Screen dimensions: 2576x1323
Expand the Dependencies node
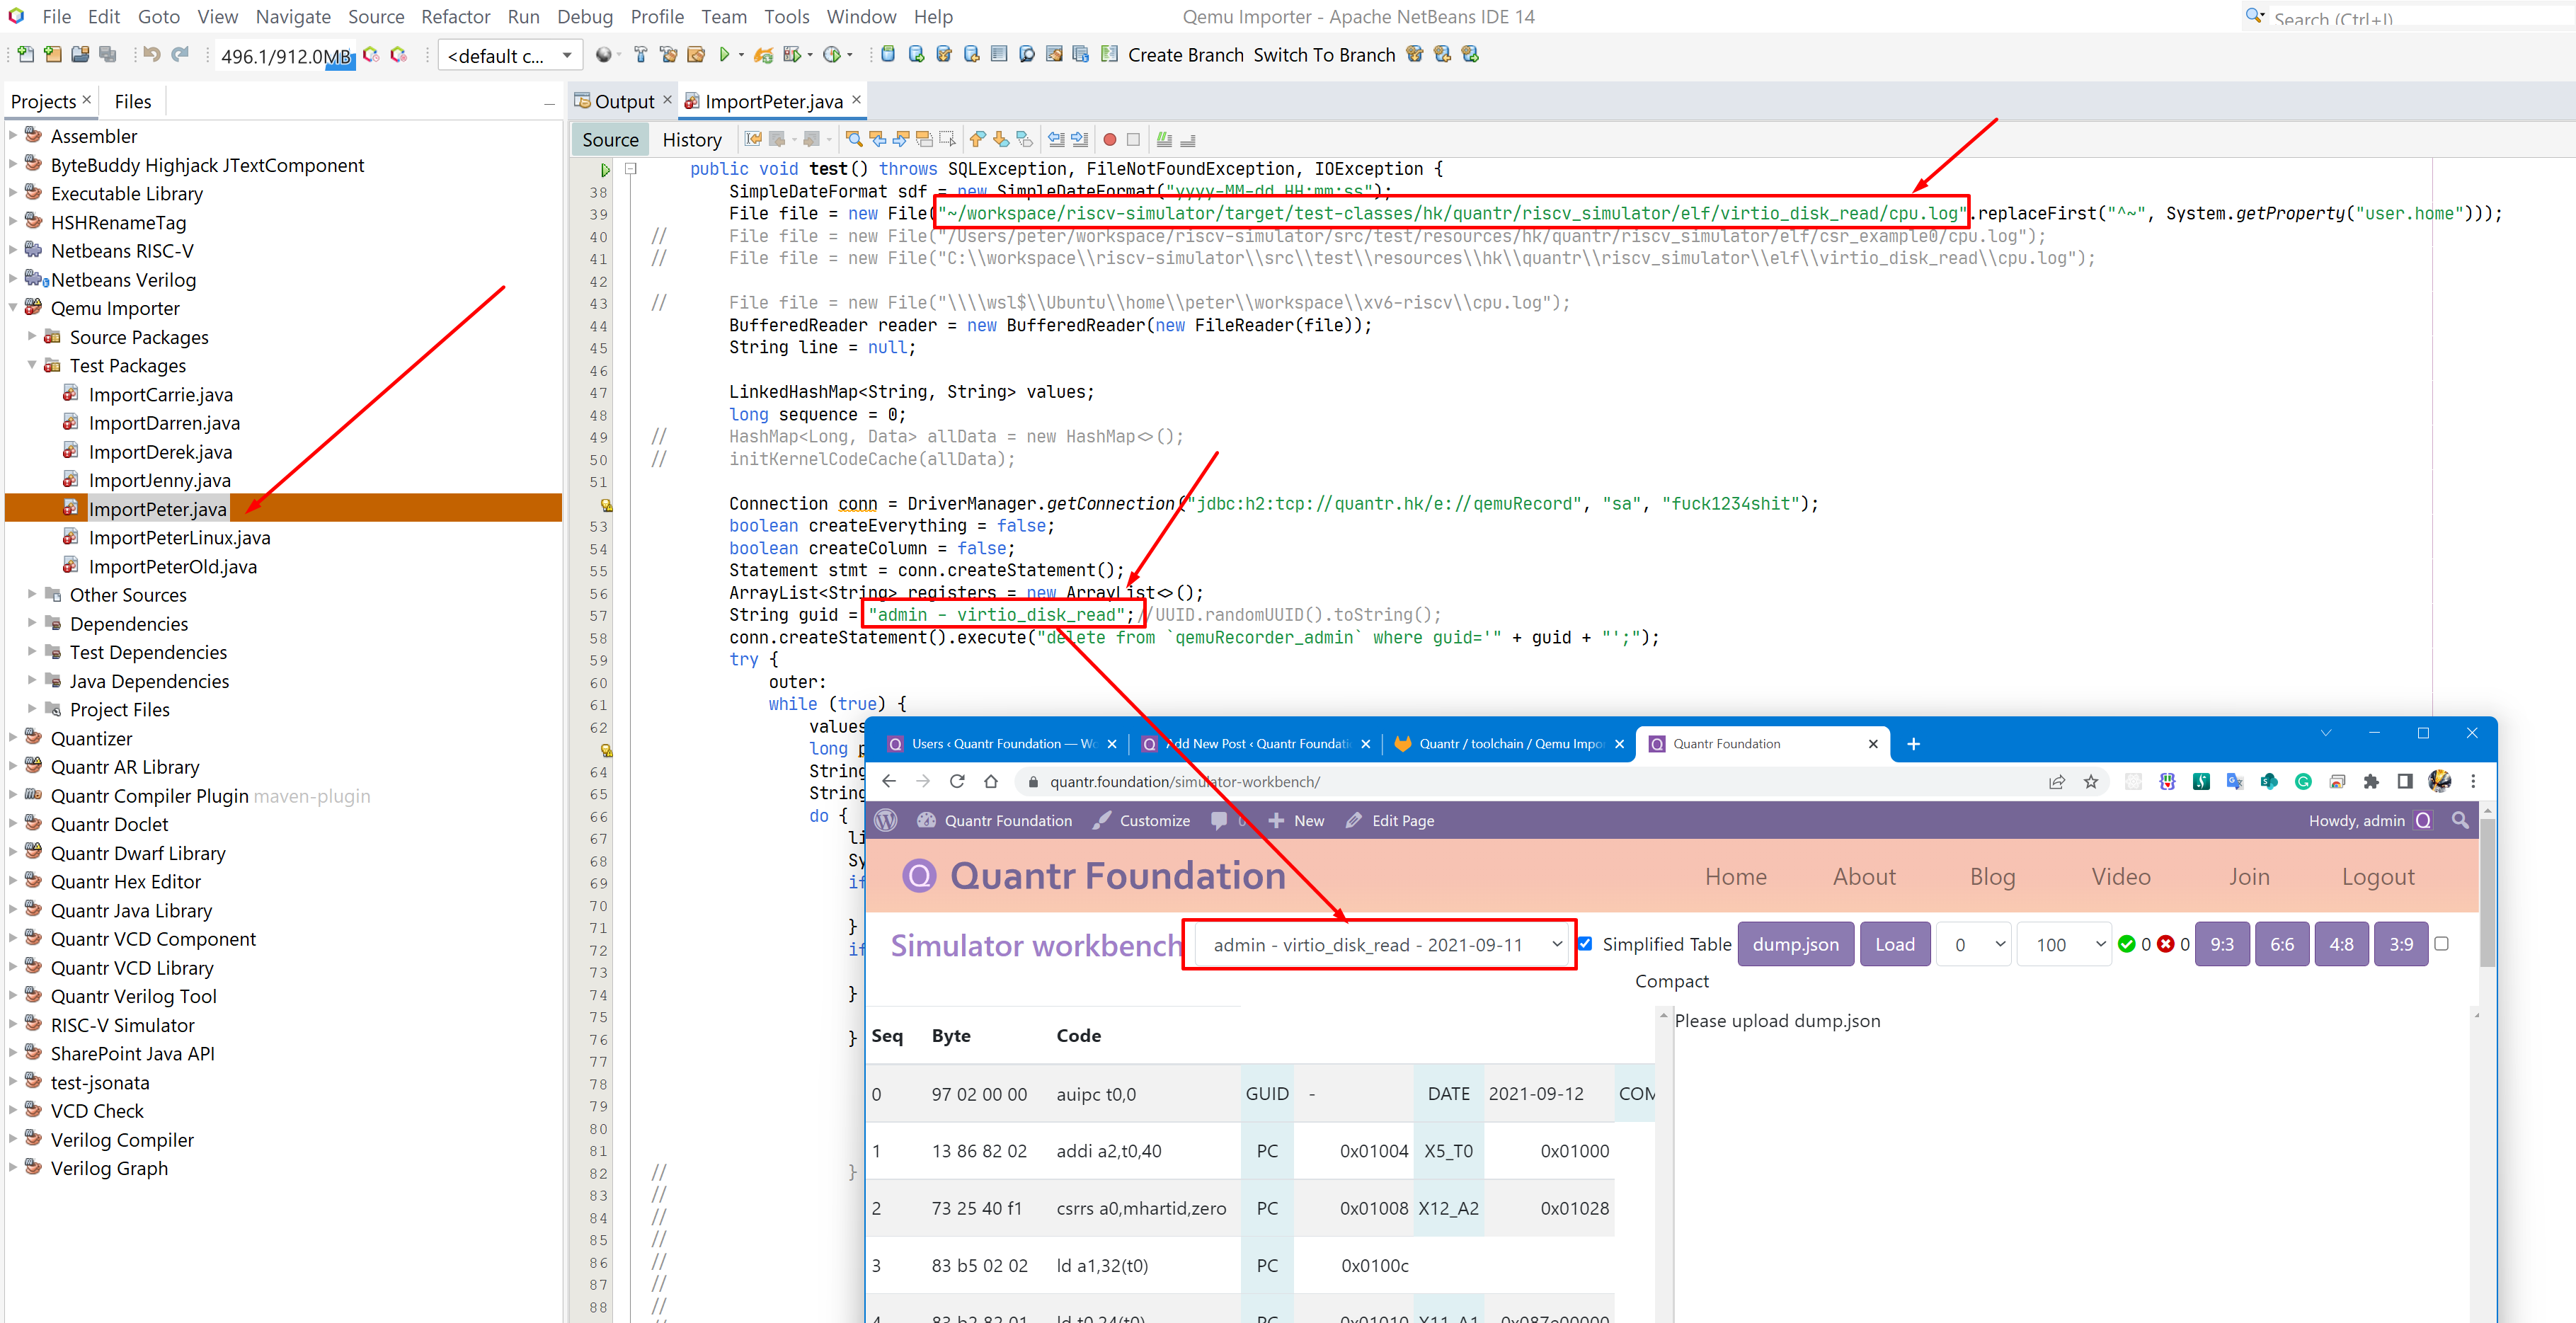(x=32, y=623)
